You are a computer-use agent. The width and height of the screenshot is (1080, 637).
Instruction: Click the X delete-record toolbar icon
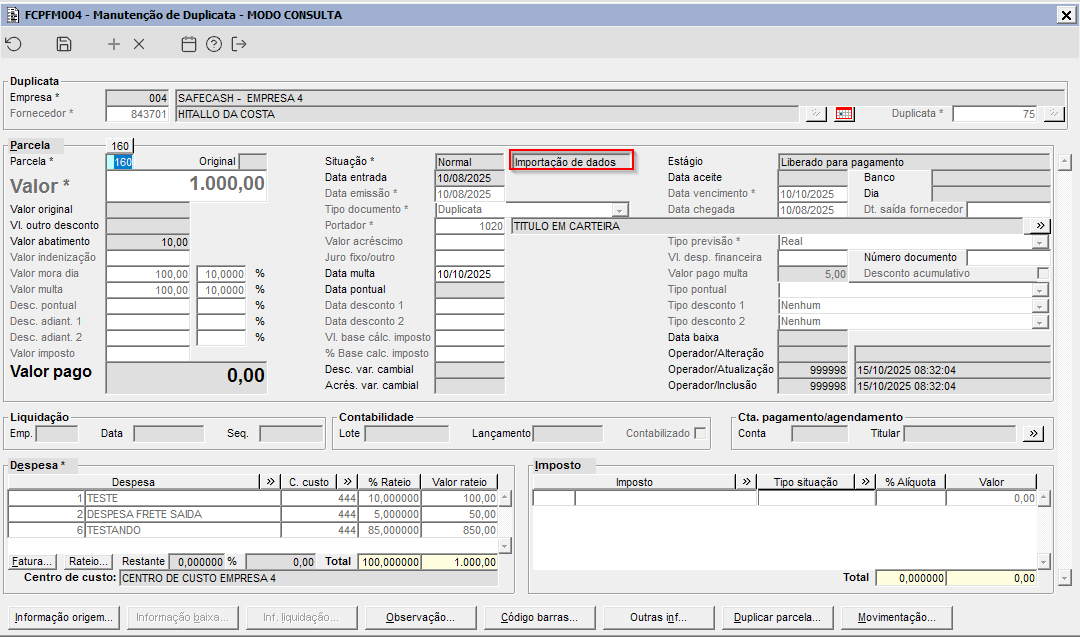point(139,44)
